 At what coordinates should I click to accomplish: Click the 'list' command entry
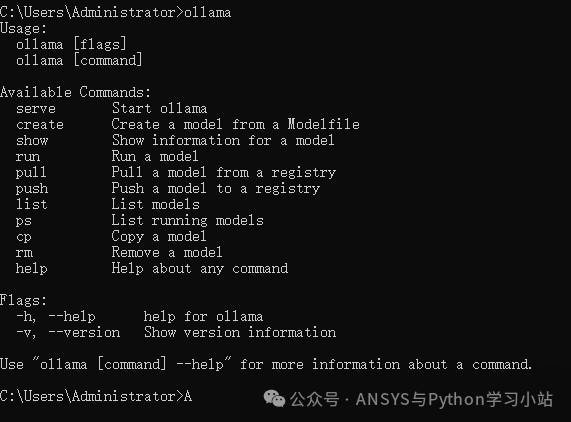click(32, 204)
